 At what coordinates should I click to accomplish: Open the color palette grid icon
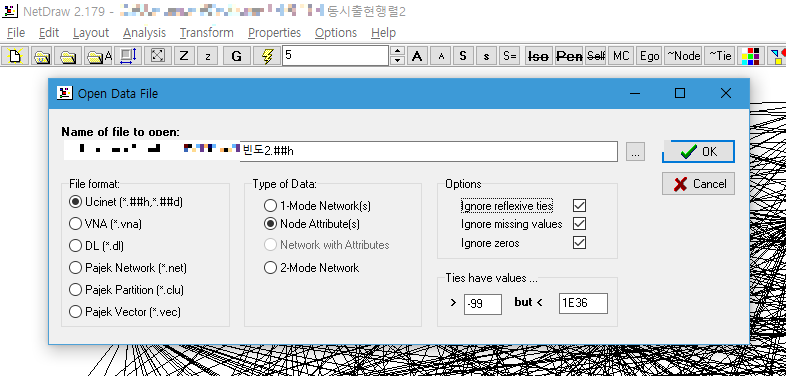click(x=750, y=56)
